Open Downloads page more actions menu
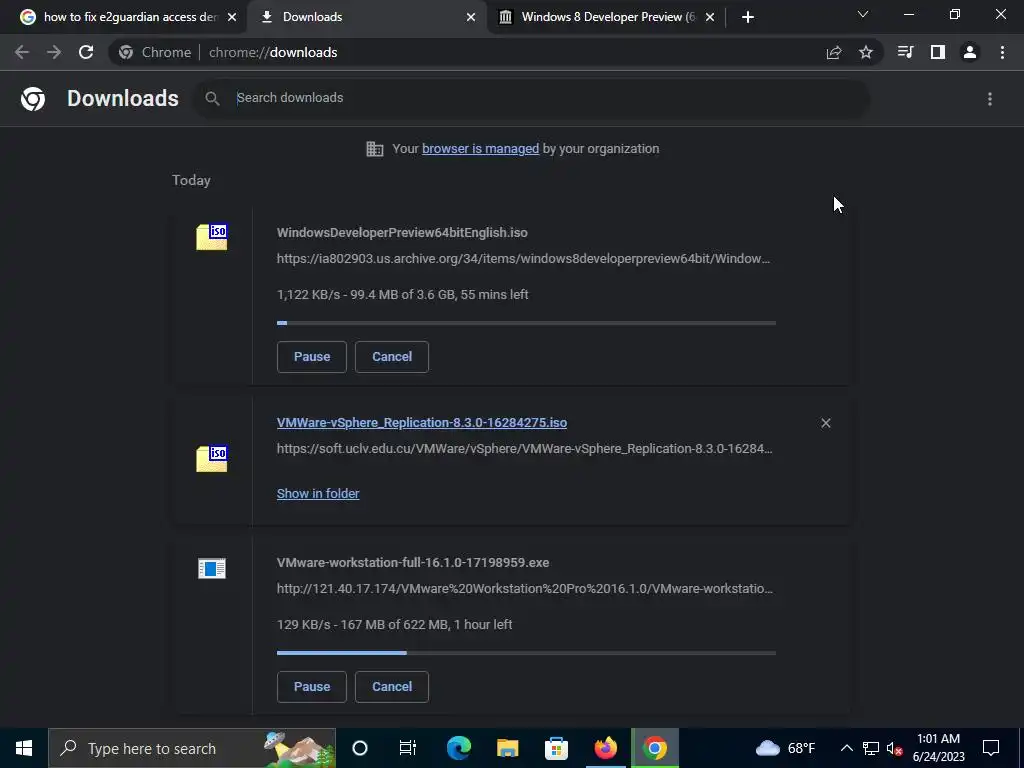Viewport: 1024px width, 768px height. pyautogui.click(x=990, y=99)
